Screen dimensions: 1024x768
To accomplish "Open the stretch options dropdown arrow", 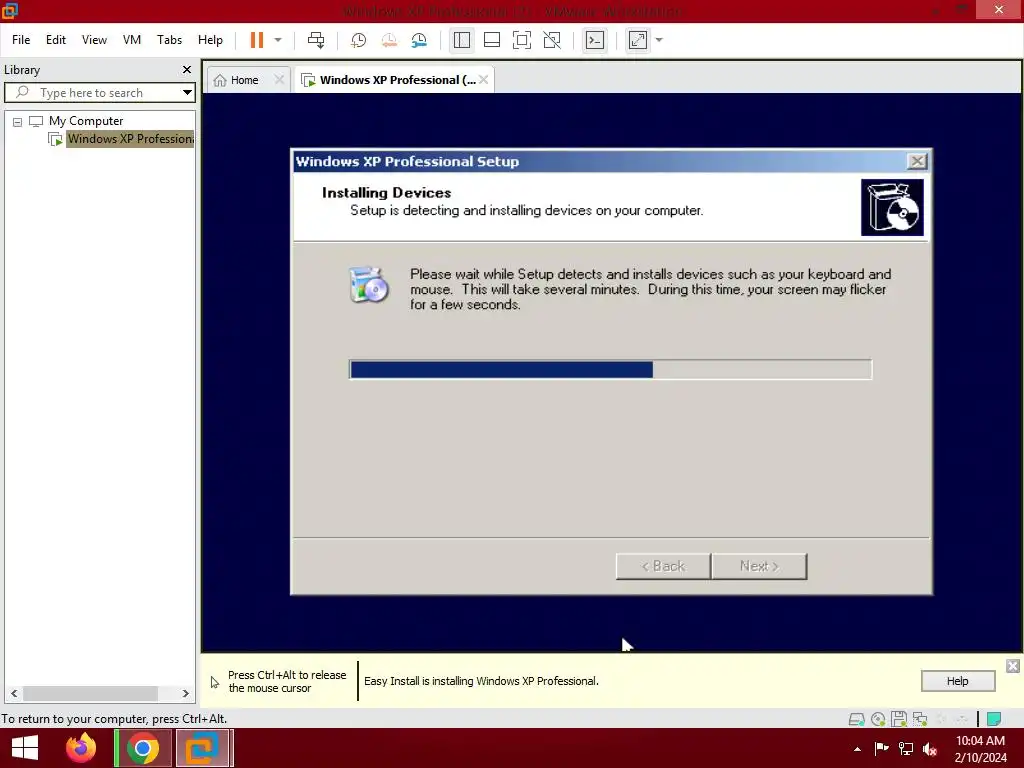I will (x=659, y=40).
